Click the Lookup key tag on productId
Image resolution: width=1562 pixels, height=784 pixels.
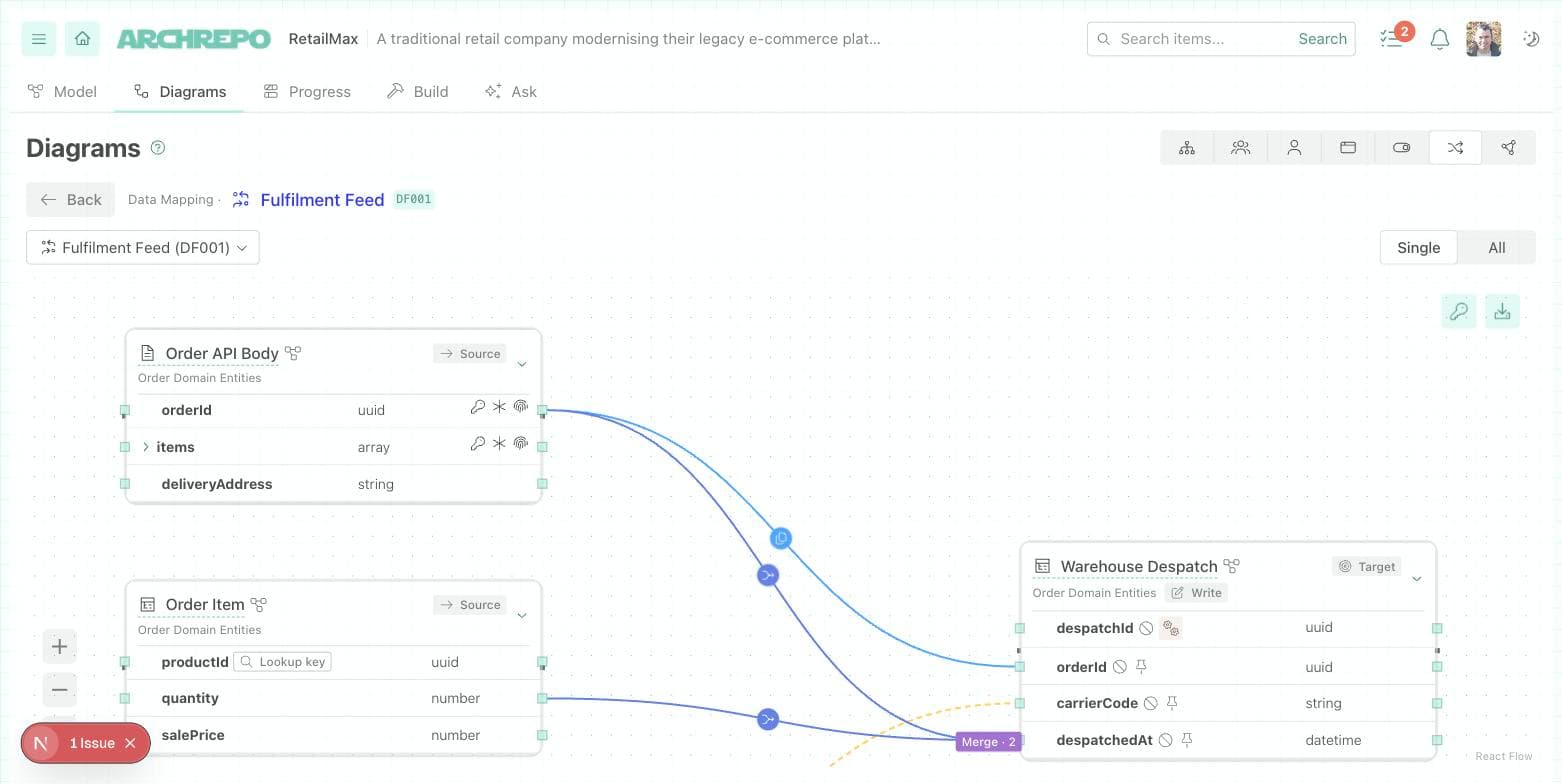tap(283, 662)
